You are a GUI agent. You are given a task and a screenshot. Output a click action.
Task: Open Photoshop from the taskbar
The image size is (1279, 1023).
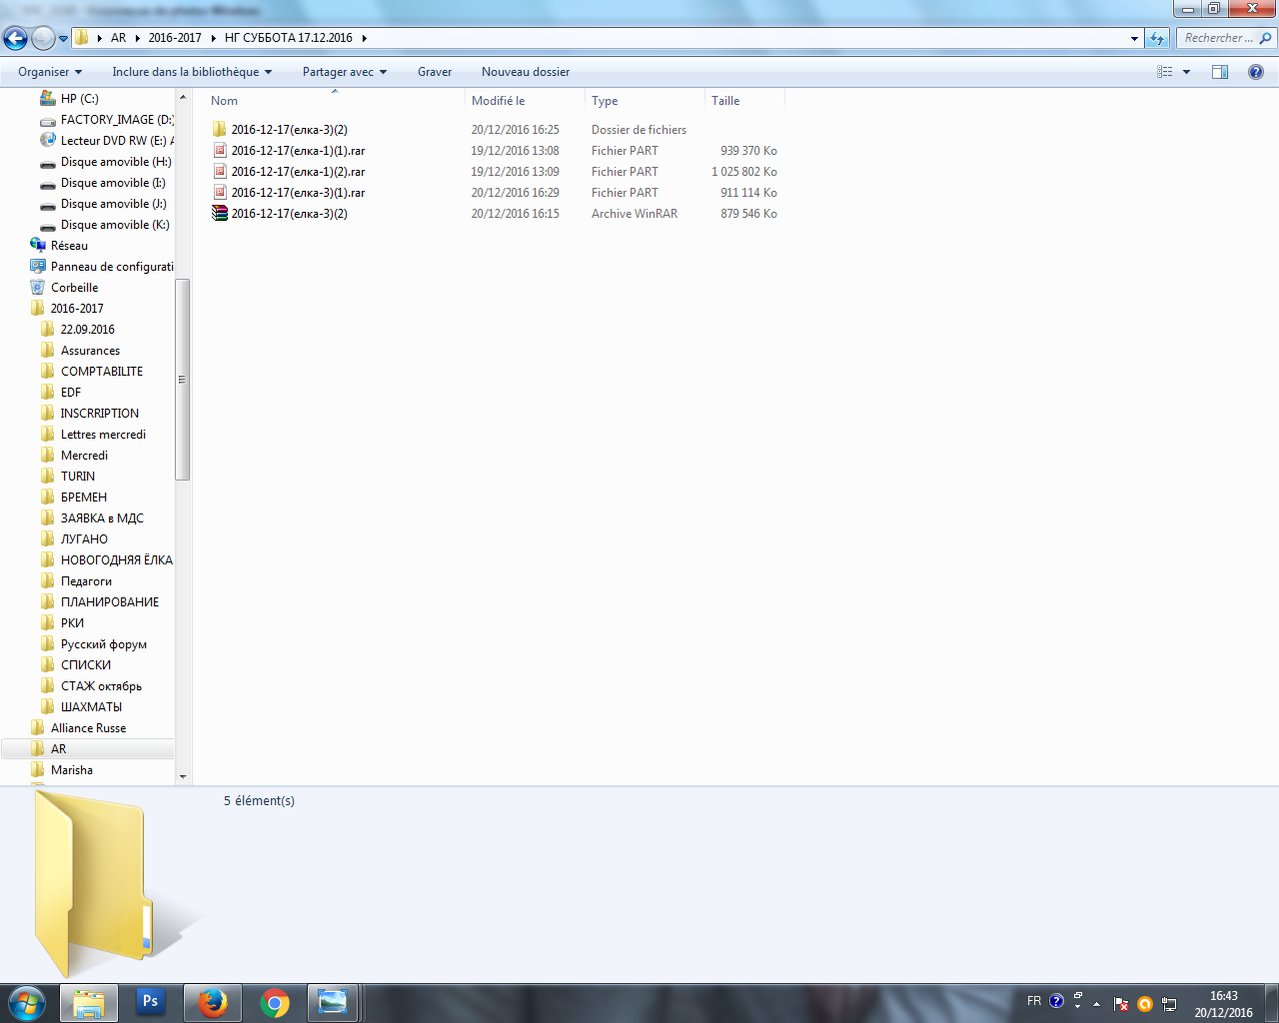click(x=150, y=1001)
